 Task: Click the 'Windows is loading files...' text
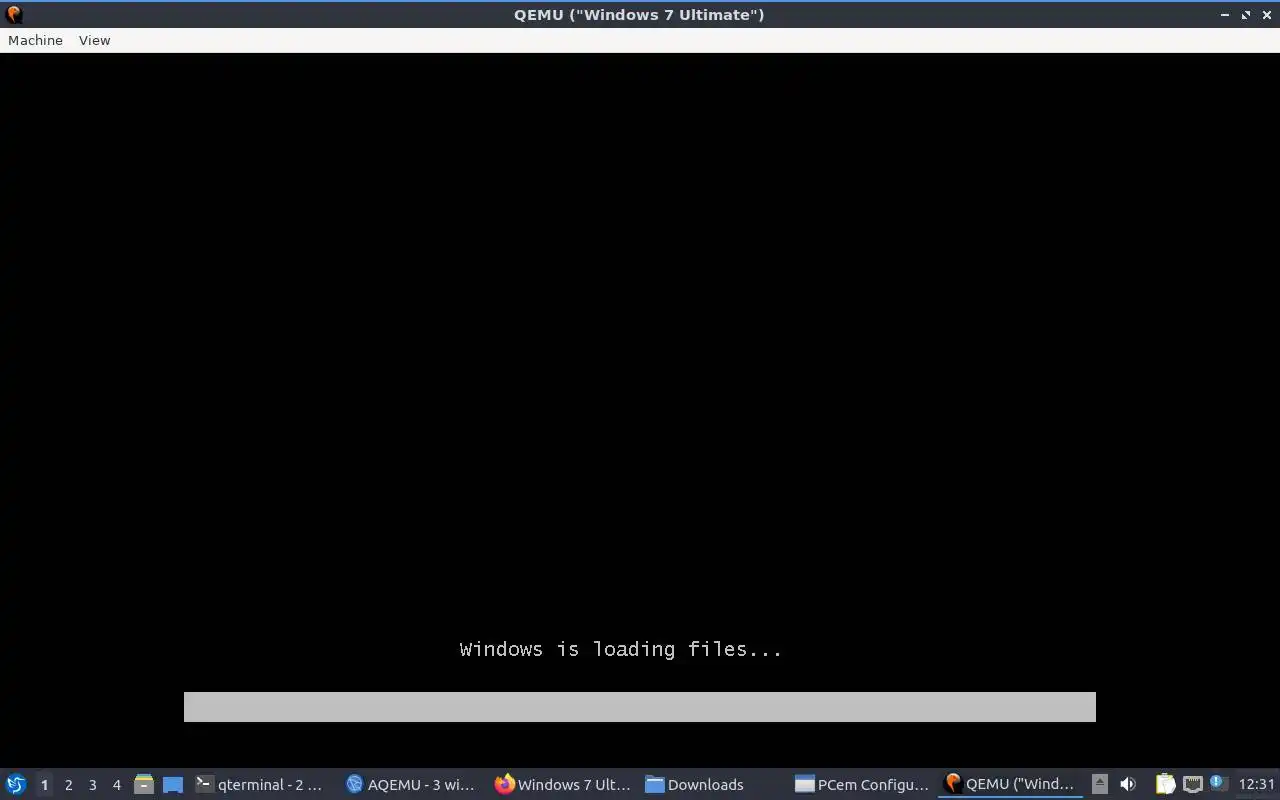click(621, 650)
